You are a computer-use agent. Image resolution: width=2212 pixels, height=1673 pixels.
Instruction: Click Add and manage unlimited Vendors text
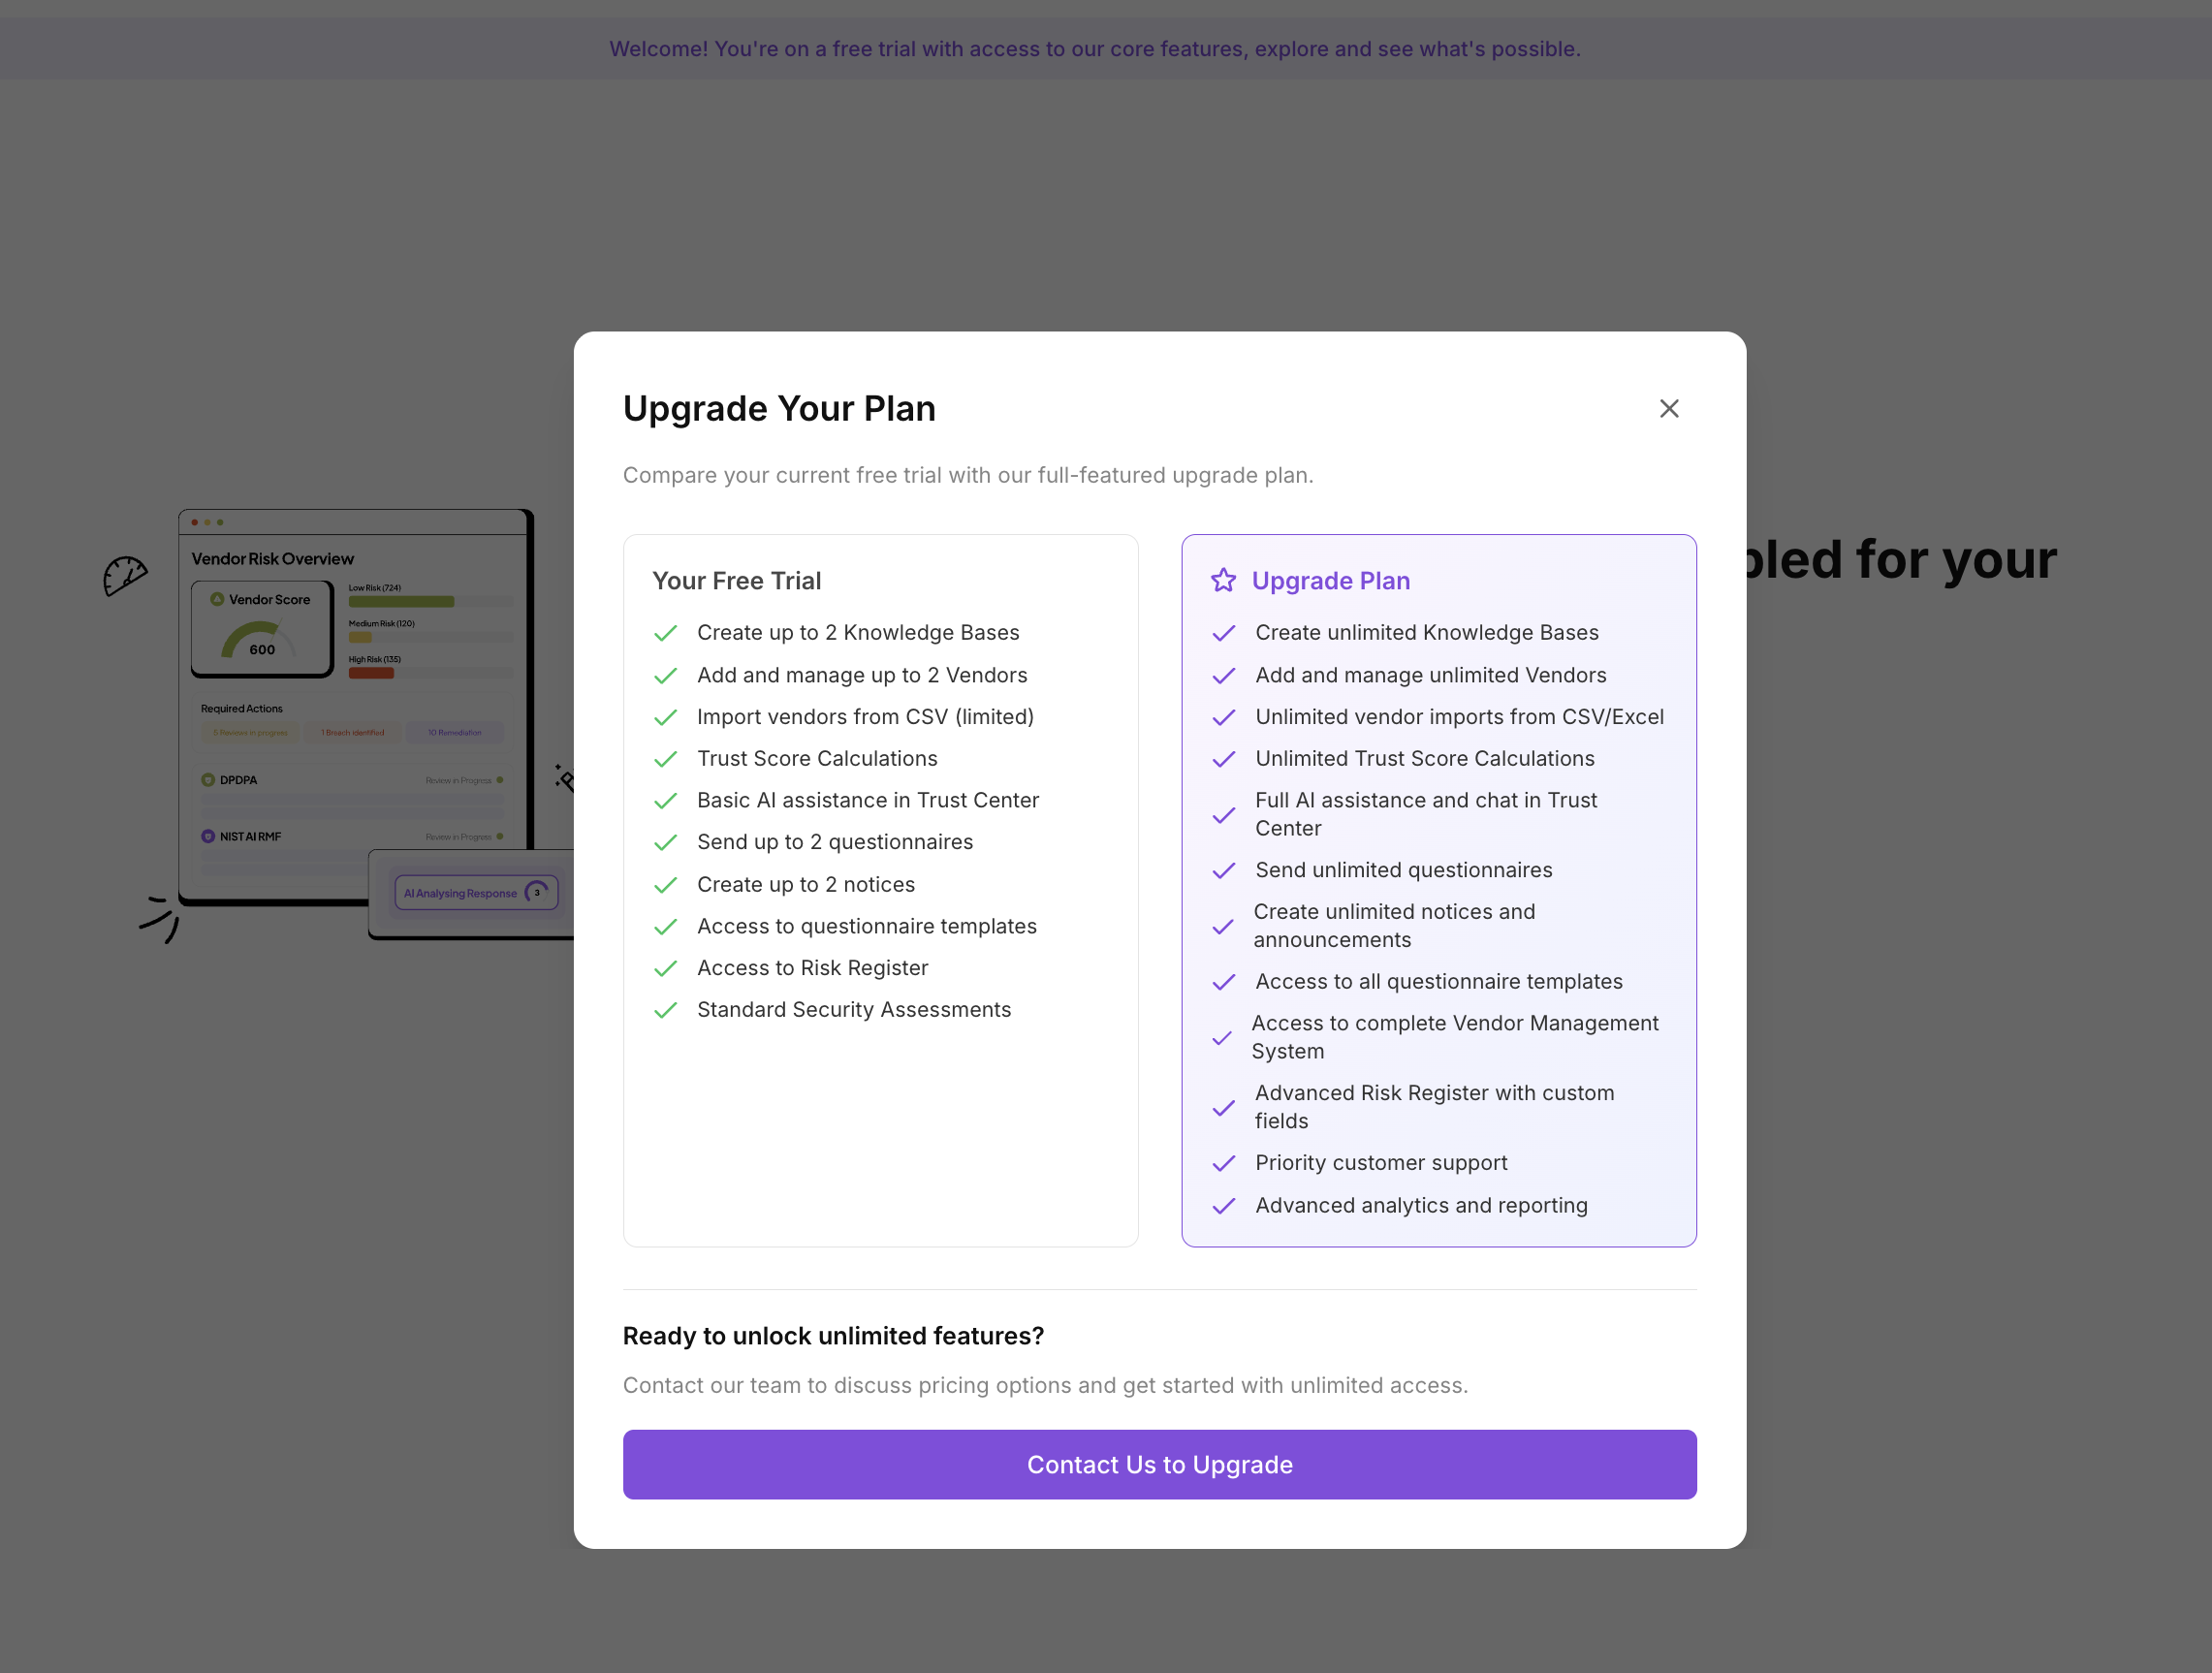(1430, 675)
